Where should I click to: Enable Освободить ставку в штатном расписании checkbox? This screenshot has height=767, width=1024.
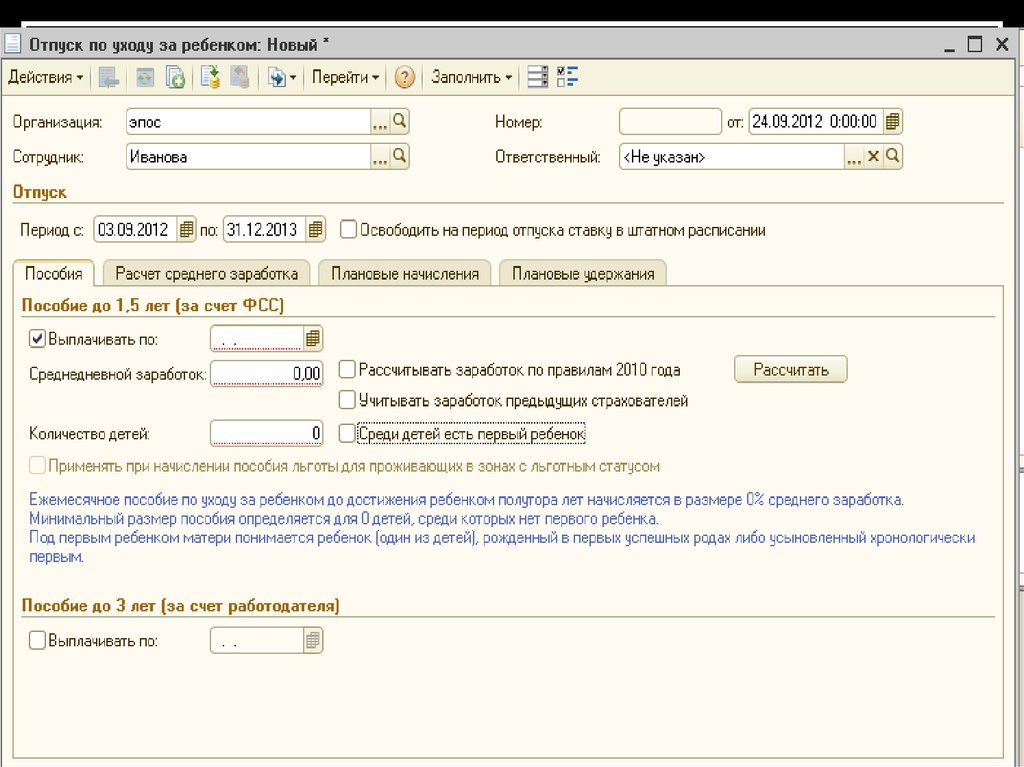(x=348, y=229)
